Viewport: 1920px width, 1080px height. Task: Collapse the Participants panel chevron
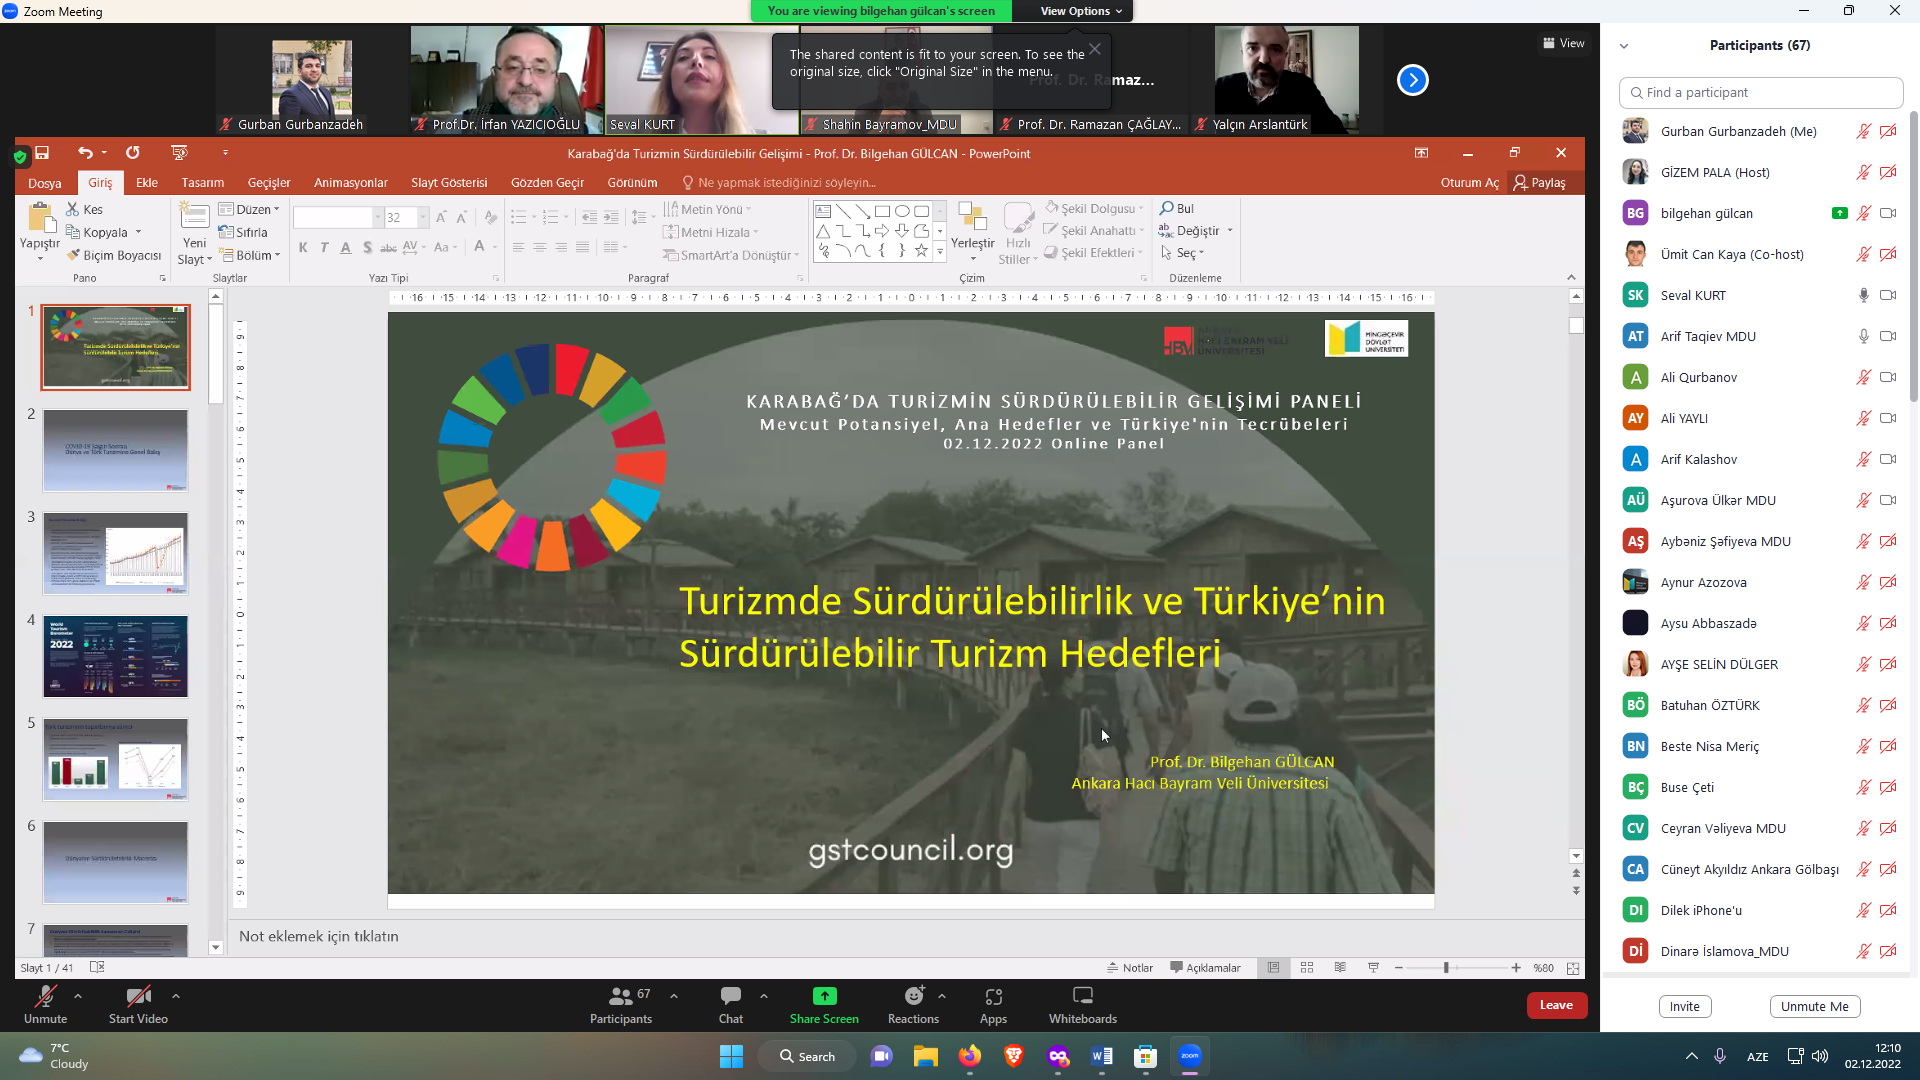tap(1624, 46)
